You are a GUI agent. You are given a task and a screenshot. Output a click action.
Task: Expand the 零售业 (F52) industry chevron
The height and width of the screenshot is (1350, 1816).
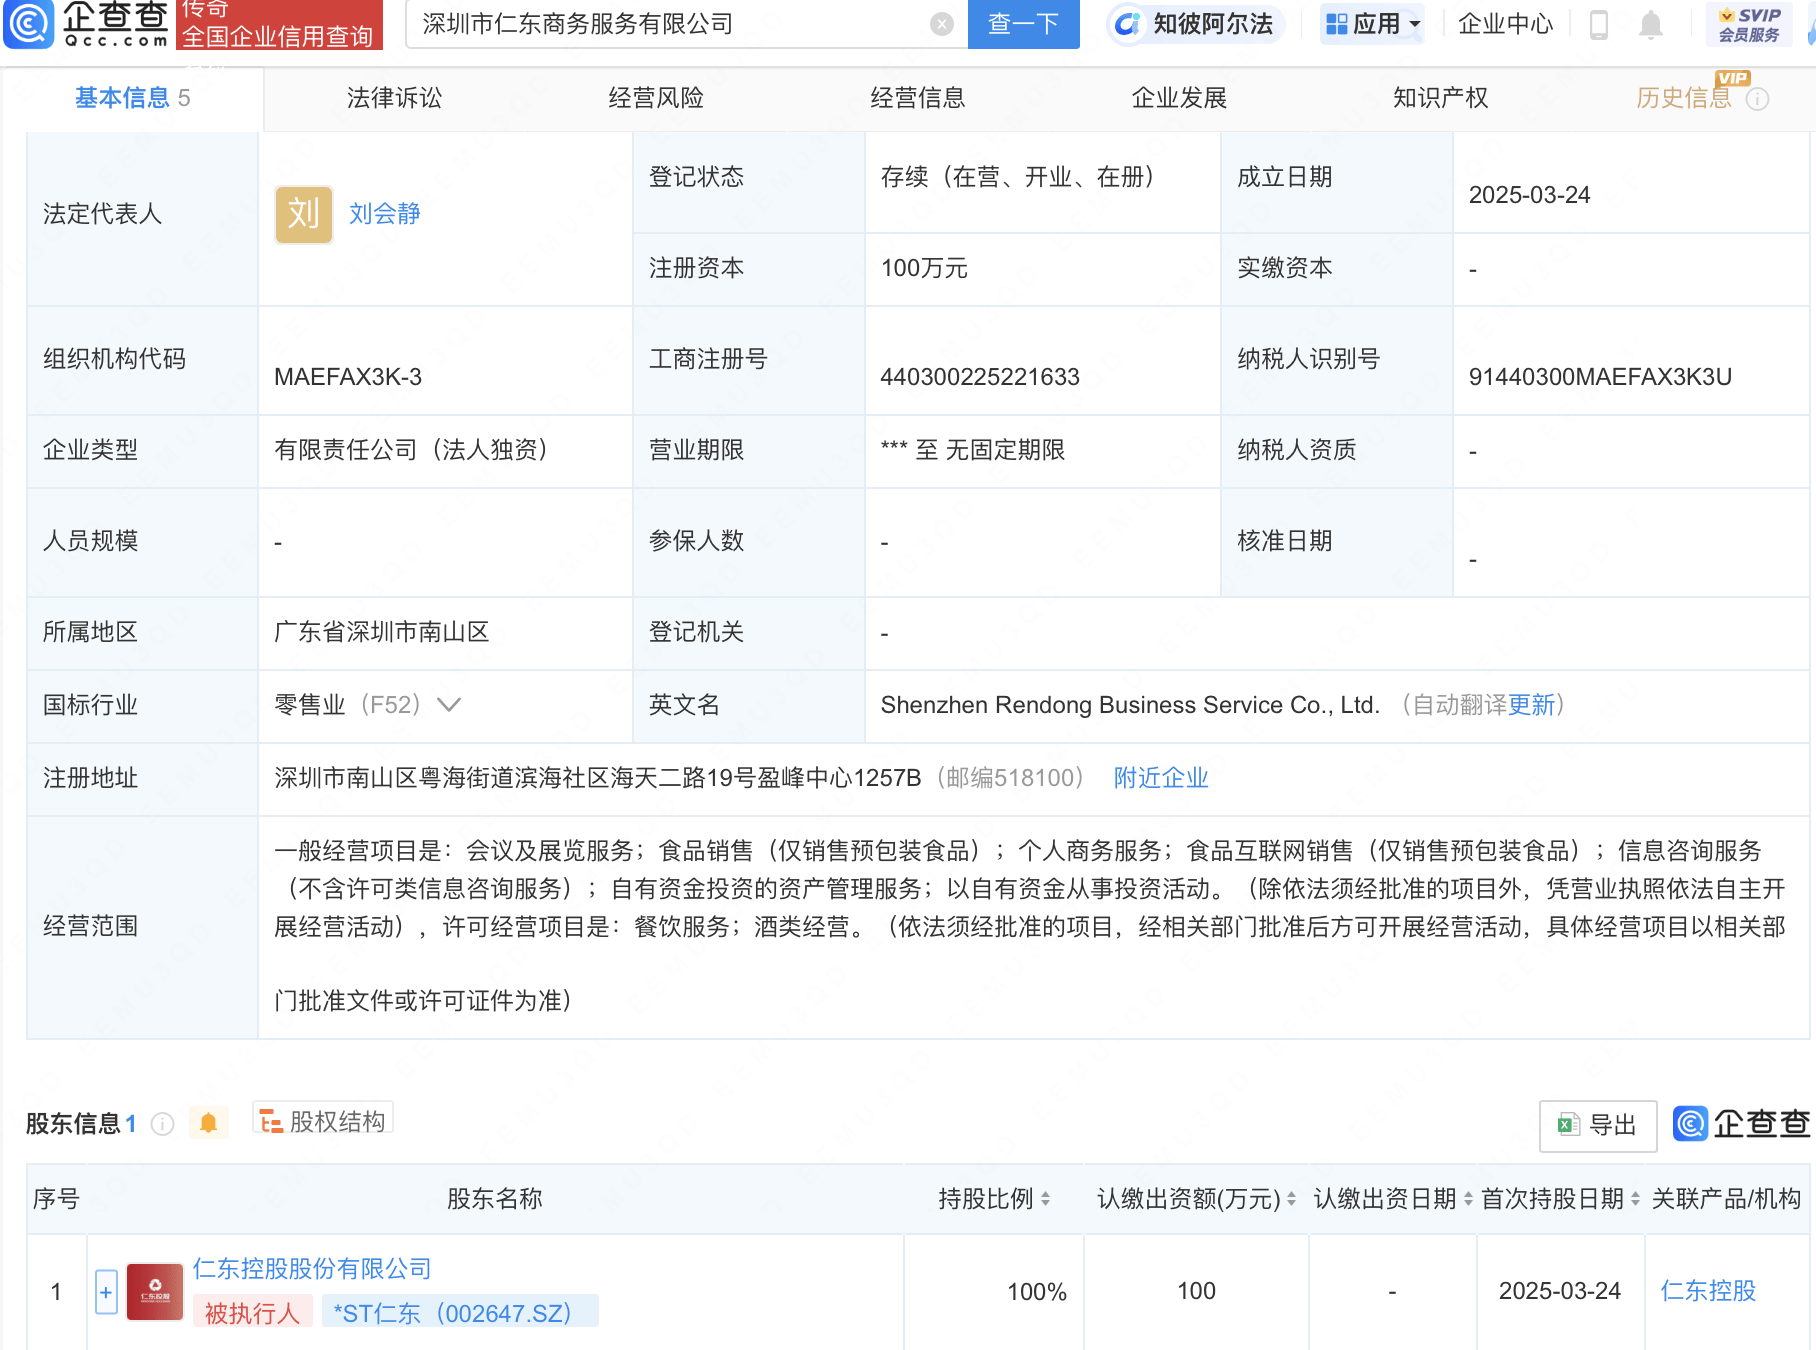(449, 705)
